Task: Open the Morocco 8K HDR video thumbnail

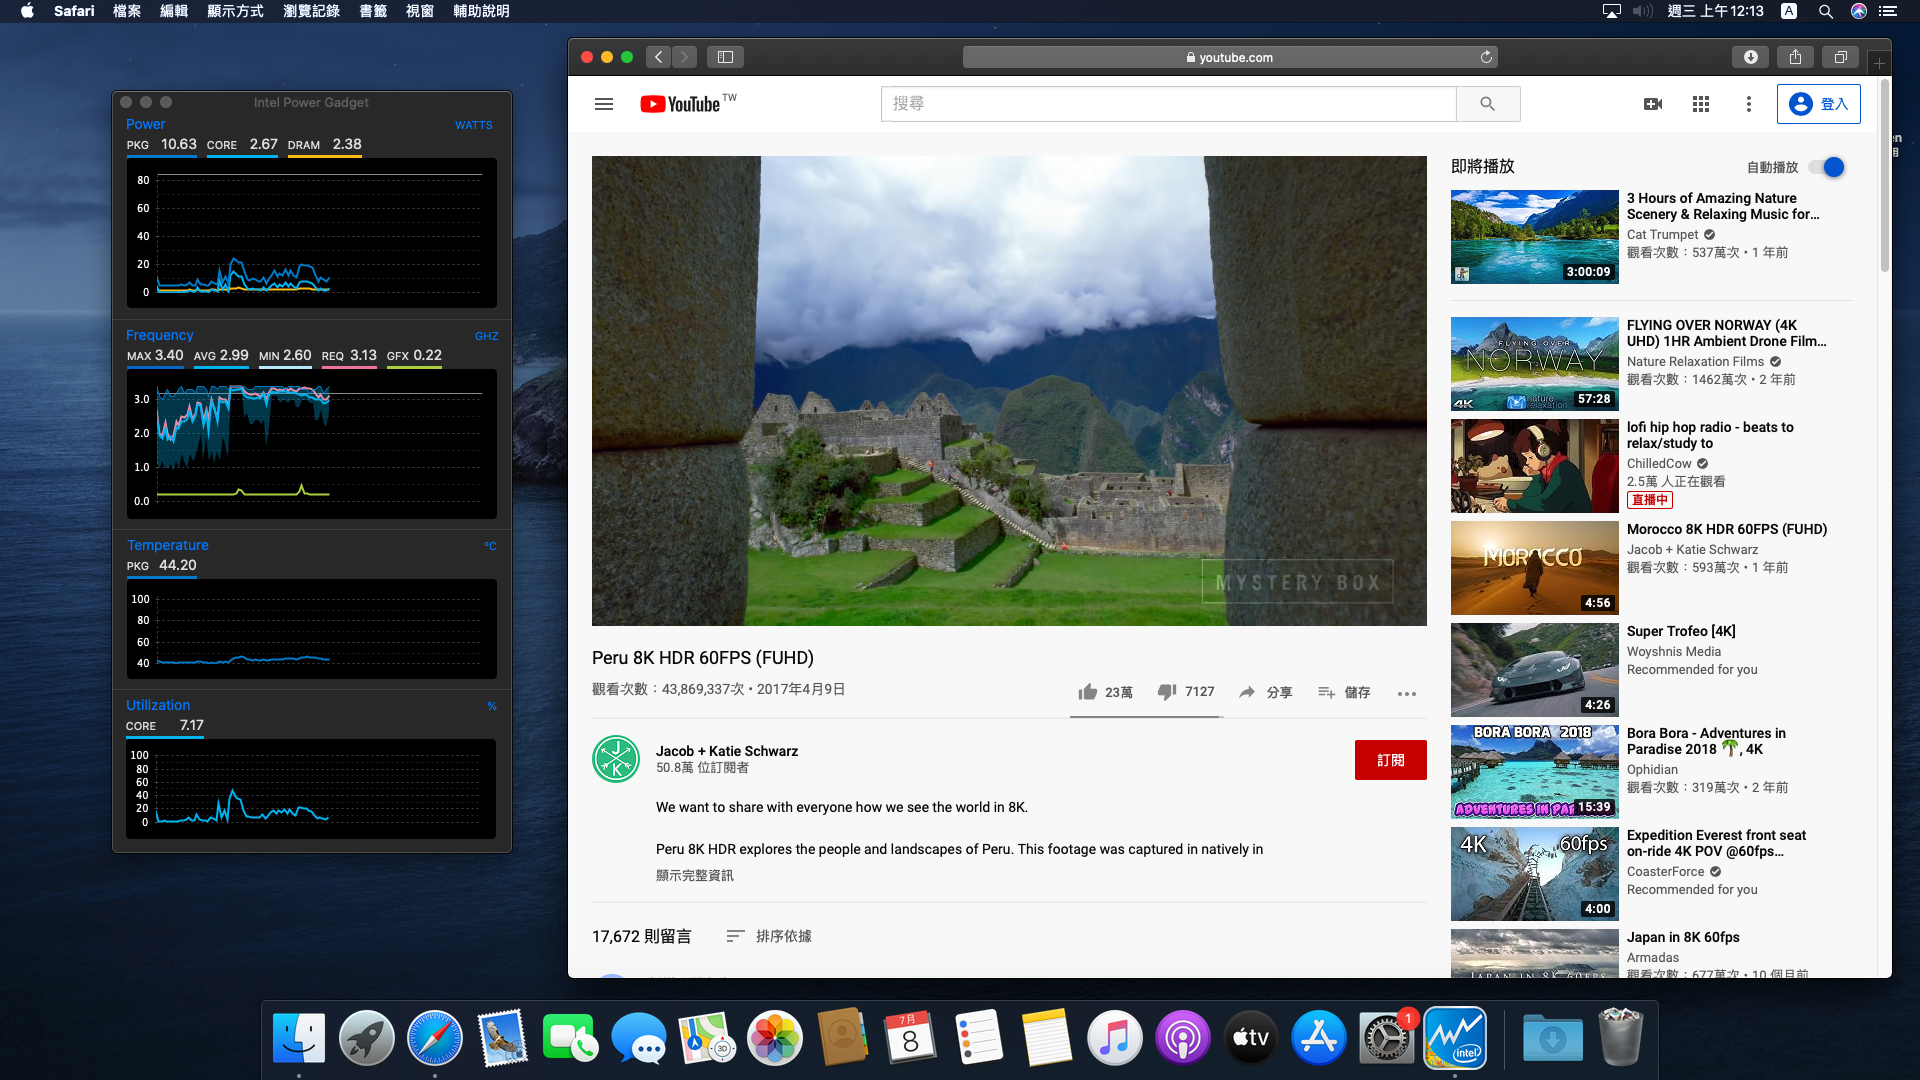Action: coord(1534,567)
